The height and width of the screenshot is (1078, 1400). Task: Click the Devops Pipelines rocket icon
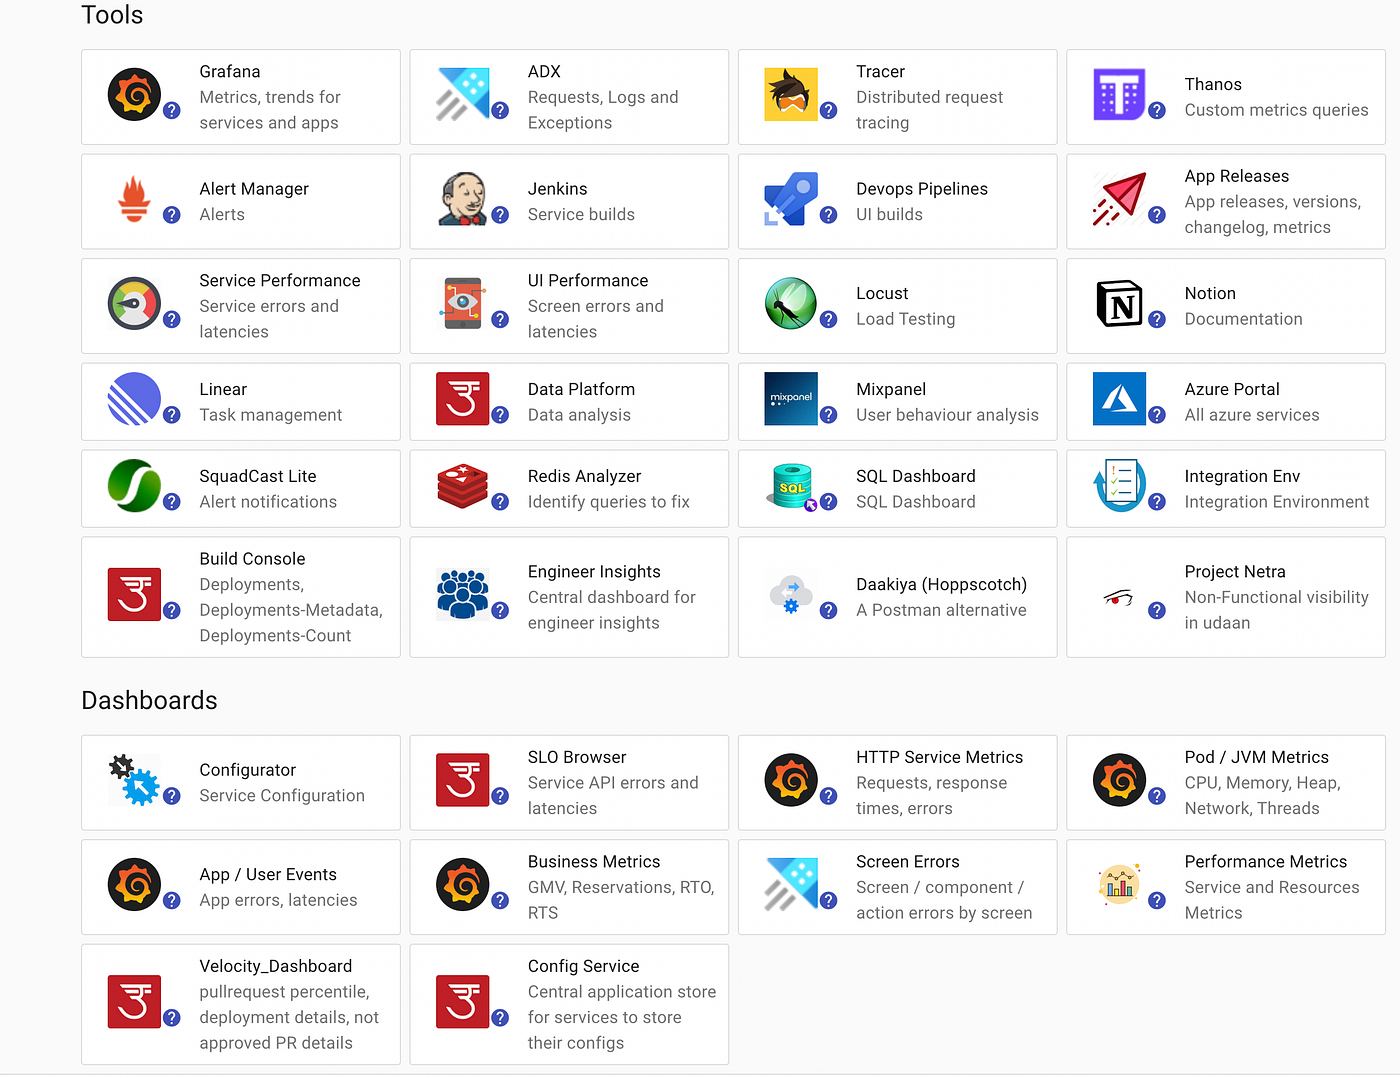[791, 199]
